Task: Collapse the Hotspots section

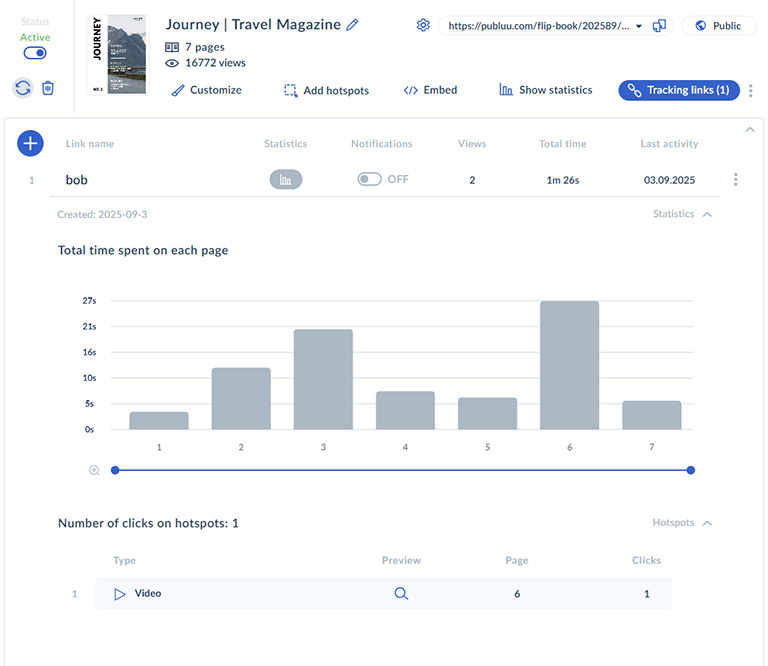Action: click(x=682, y=523)
